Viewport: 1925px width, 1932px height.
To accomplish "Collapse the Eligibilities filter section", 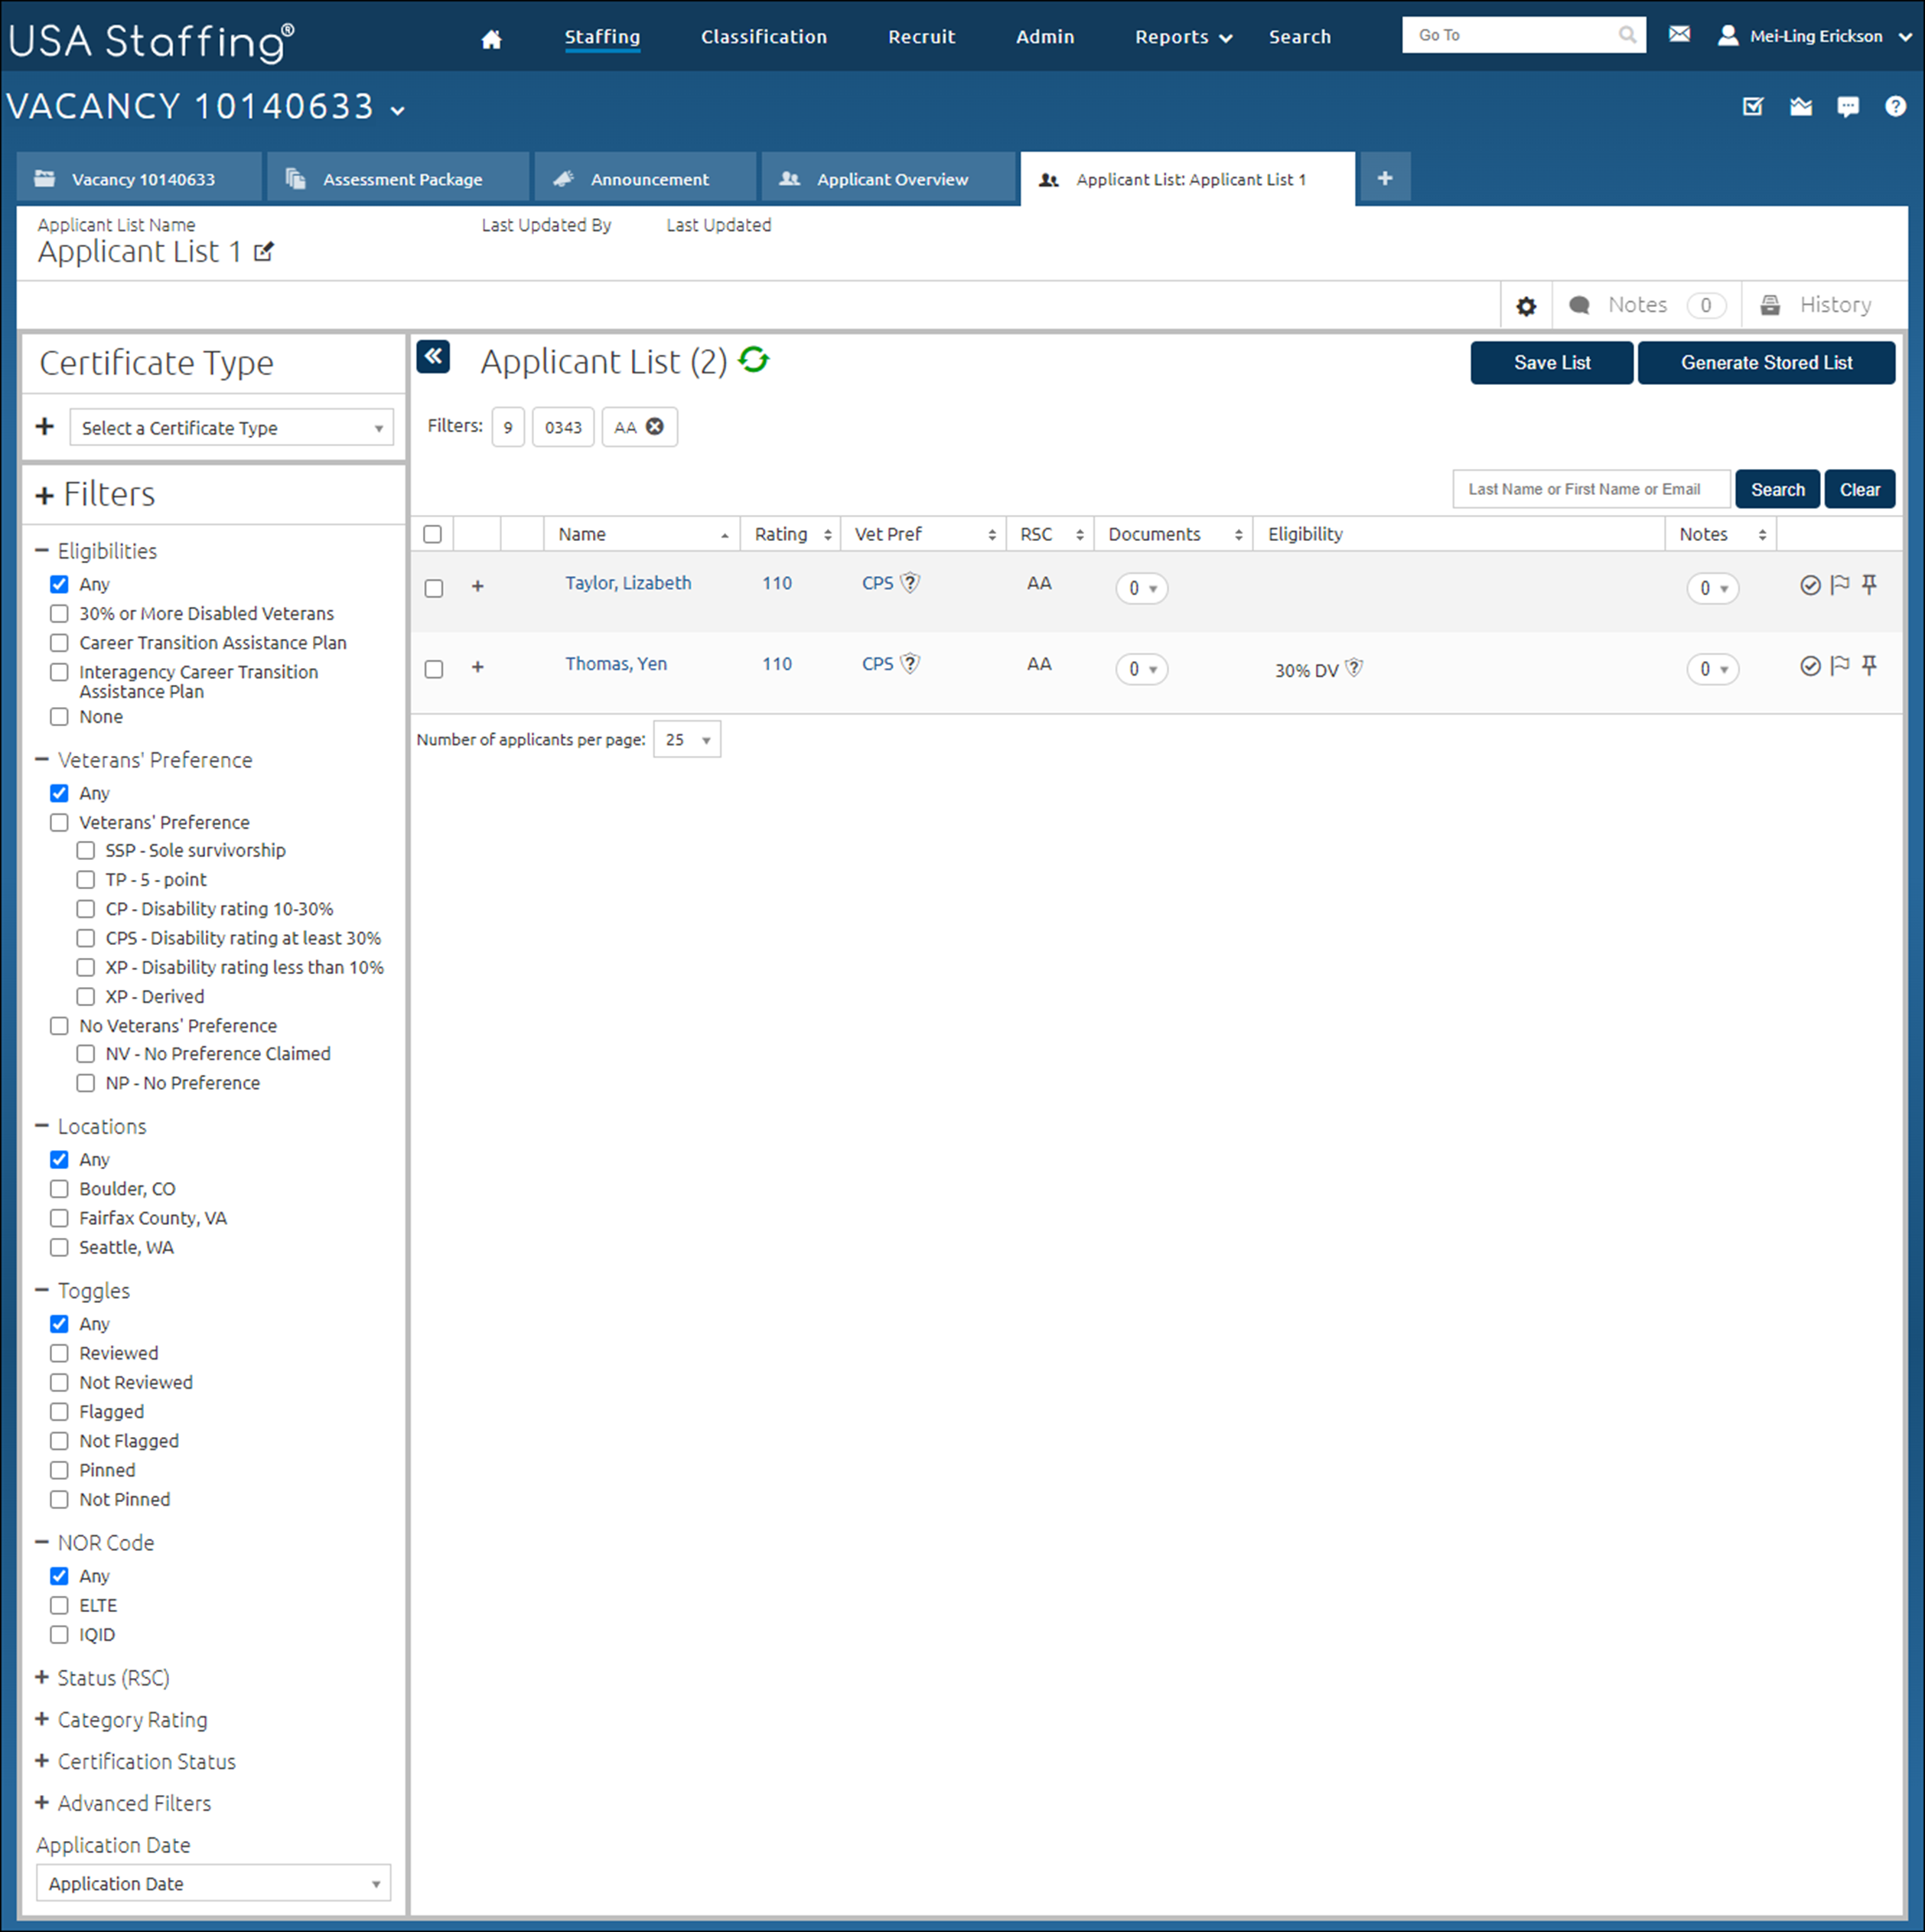I will click(x=42, y=550).
